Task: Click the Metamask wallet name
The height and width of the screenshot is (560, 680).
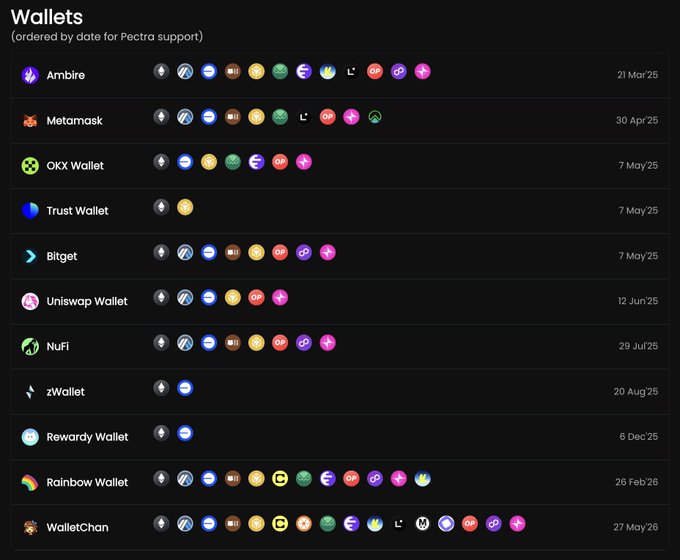Action: (x=75, y=121)
